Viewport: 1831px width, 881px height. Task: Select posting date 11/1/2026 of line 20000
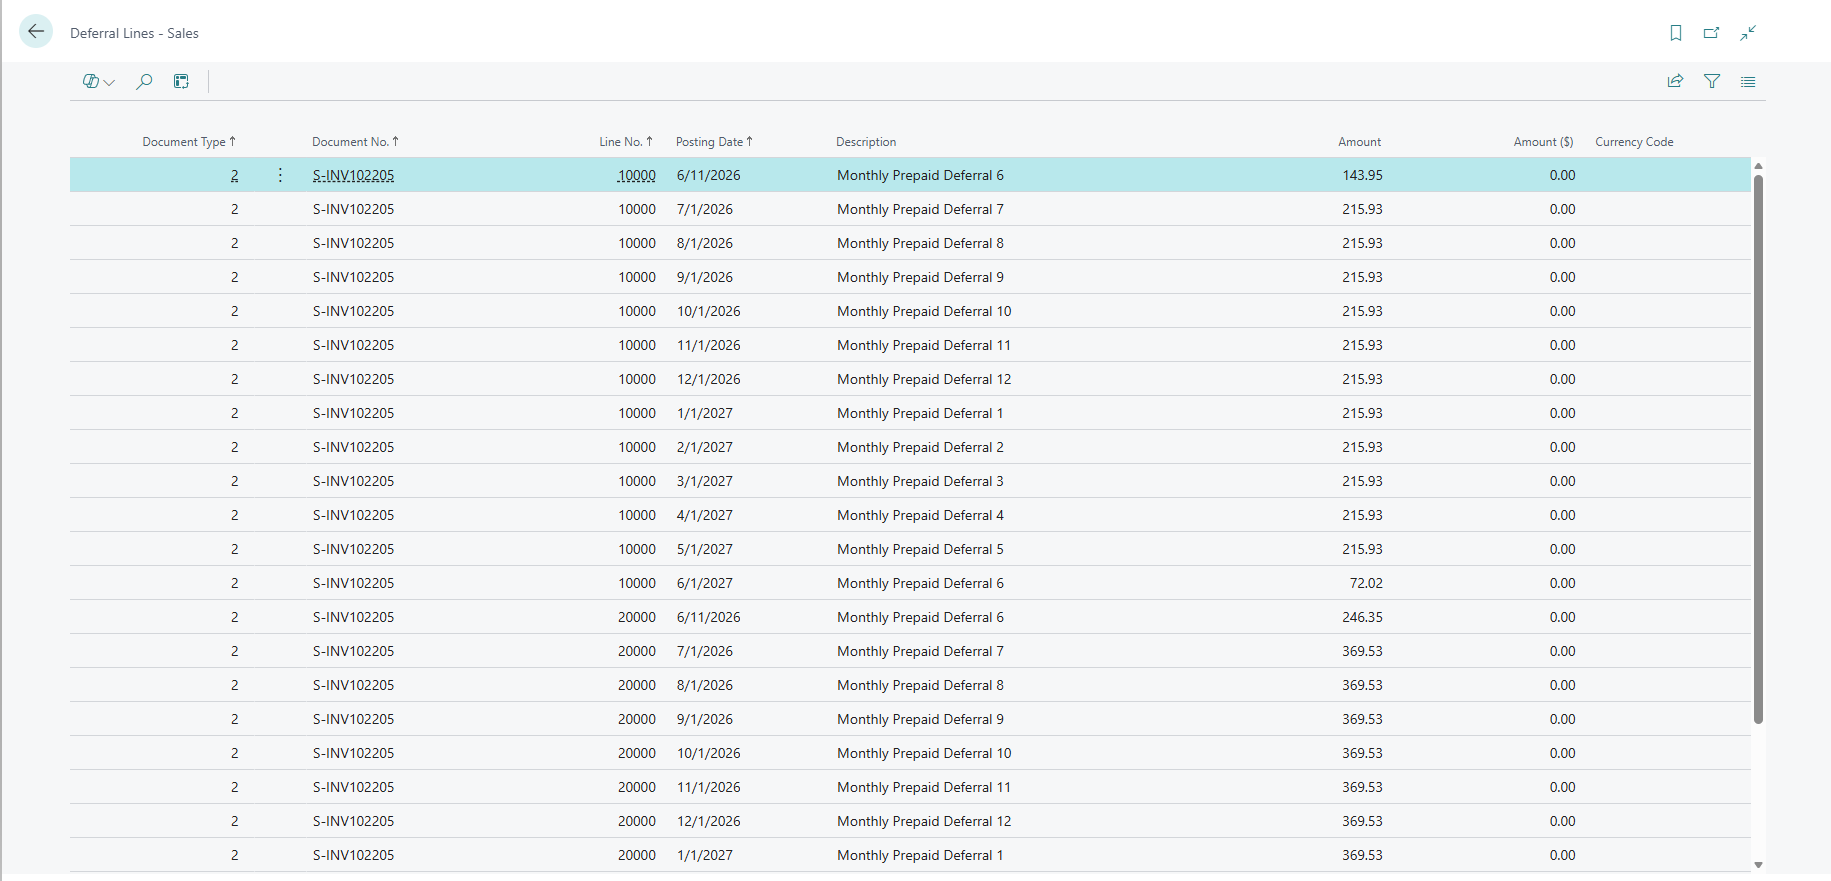click(709, 787)
